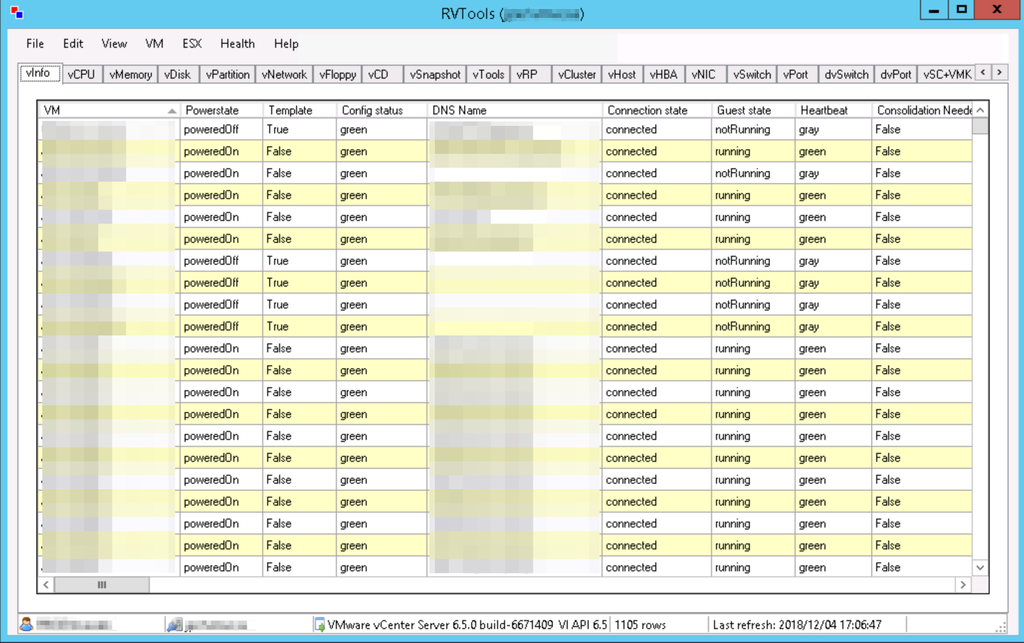Click the server connection icon in status bar
The width and height of the screenshot is (1024, 643).
pos(174,625)
